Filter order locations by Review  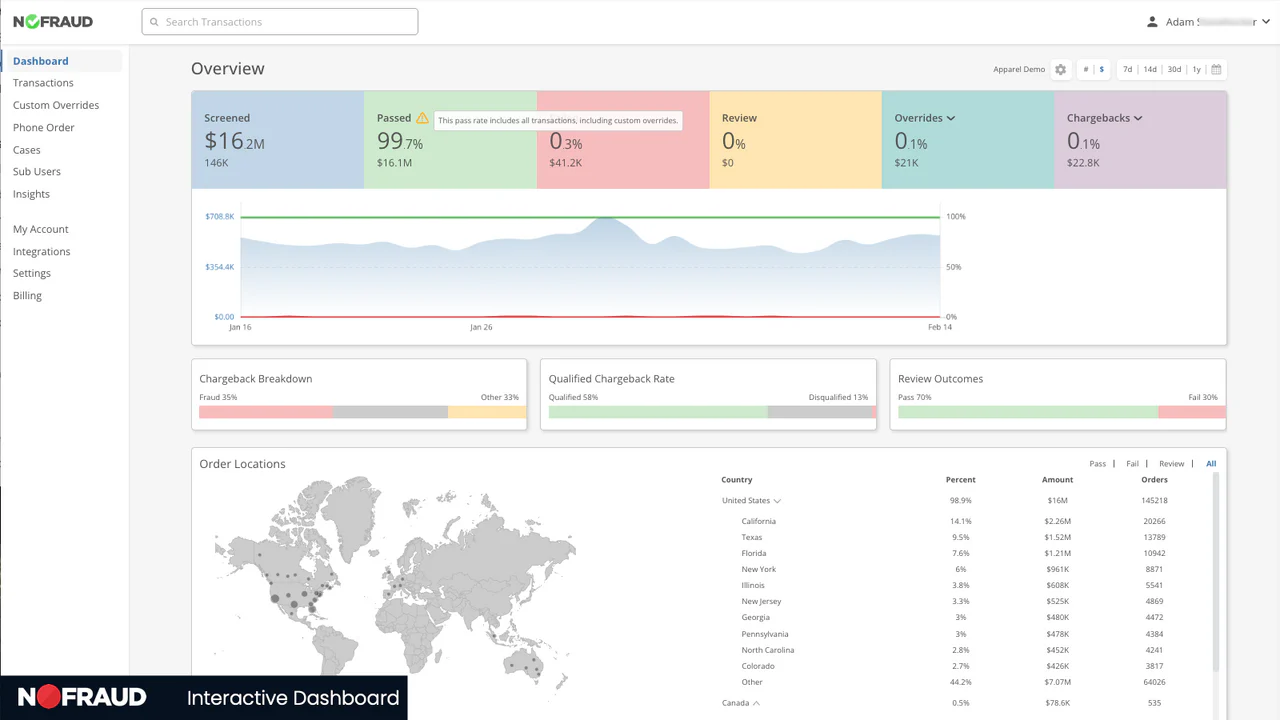[x=1171, y=464]
